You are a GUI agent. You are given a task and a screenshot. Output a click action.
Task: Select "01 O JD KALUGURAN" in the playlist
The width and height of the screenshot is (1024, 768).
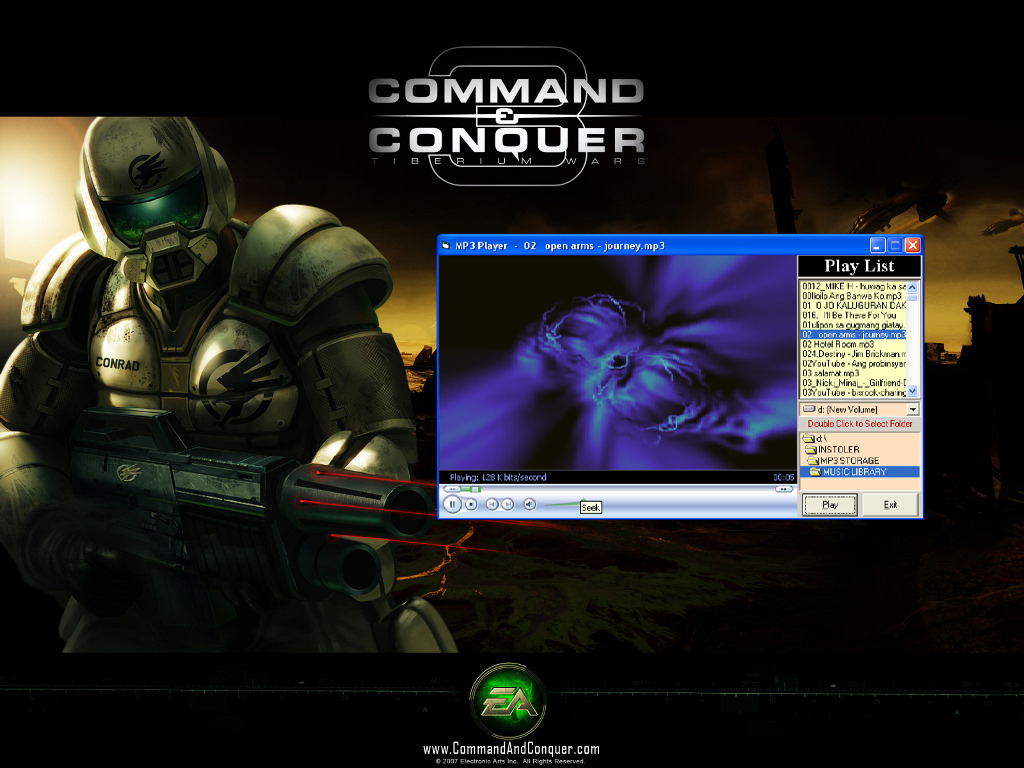coord(854,306)
